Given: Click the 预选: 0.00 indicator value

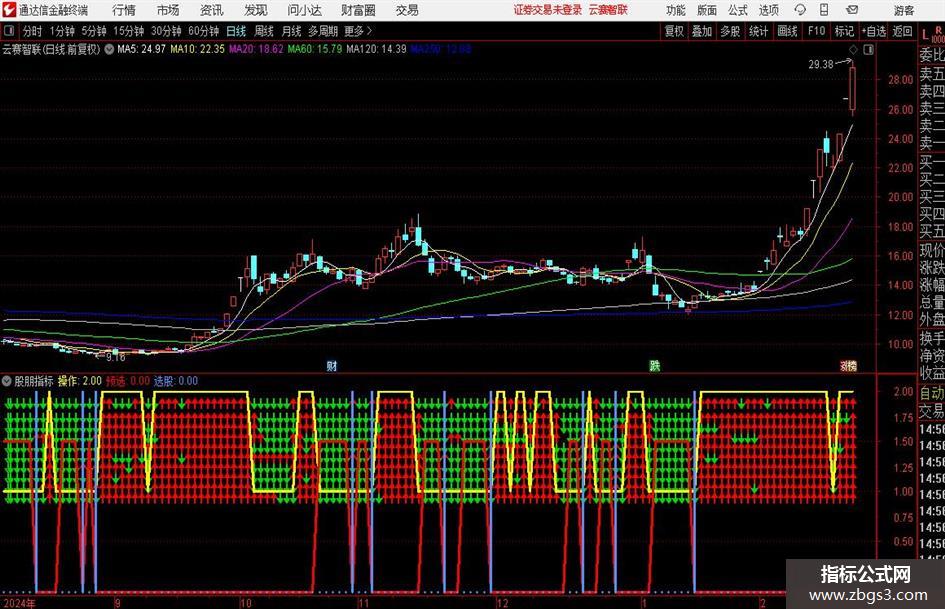Looking at the screenshot, I should click(128, 381).
